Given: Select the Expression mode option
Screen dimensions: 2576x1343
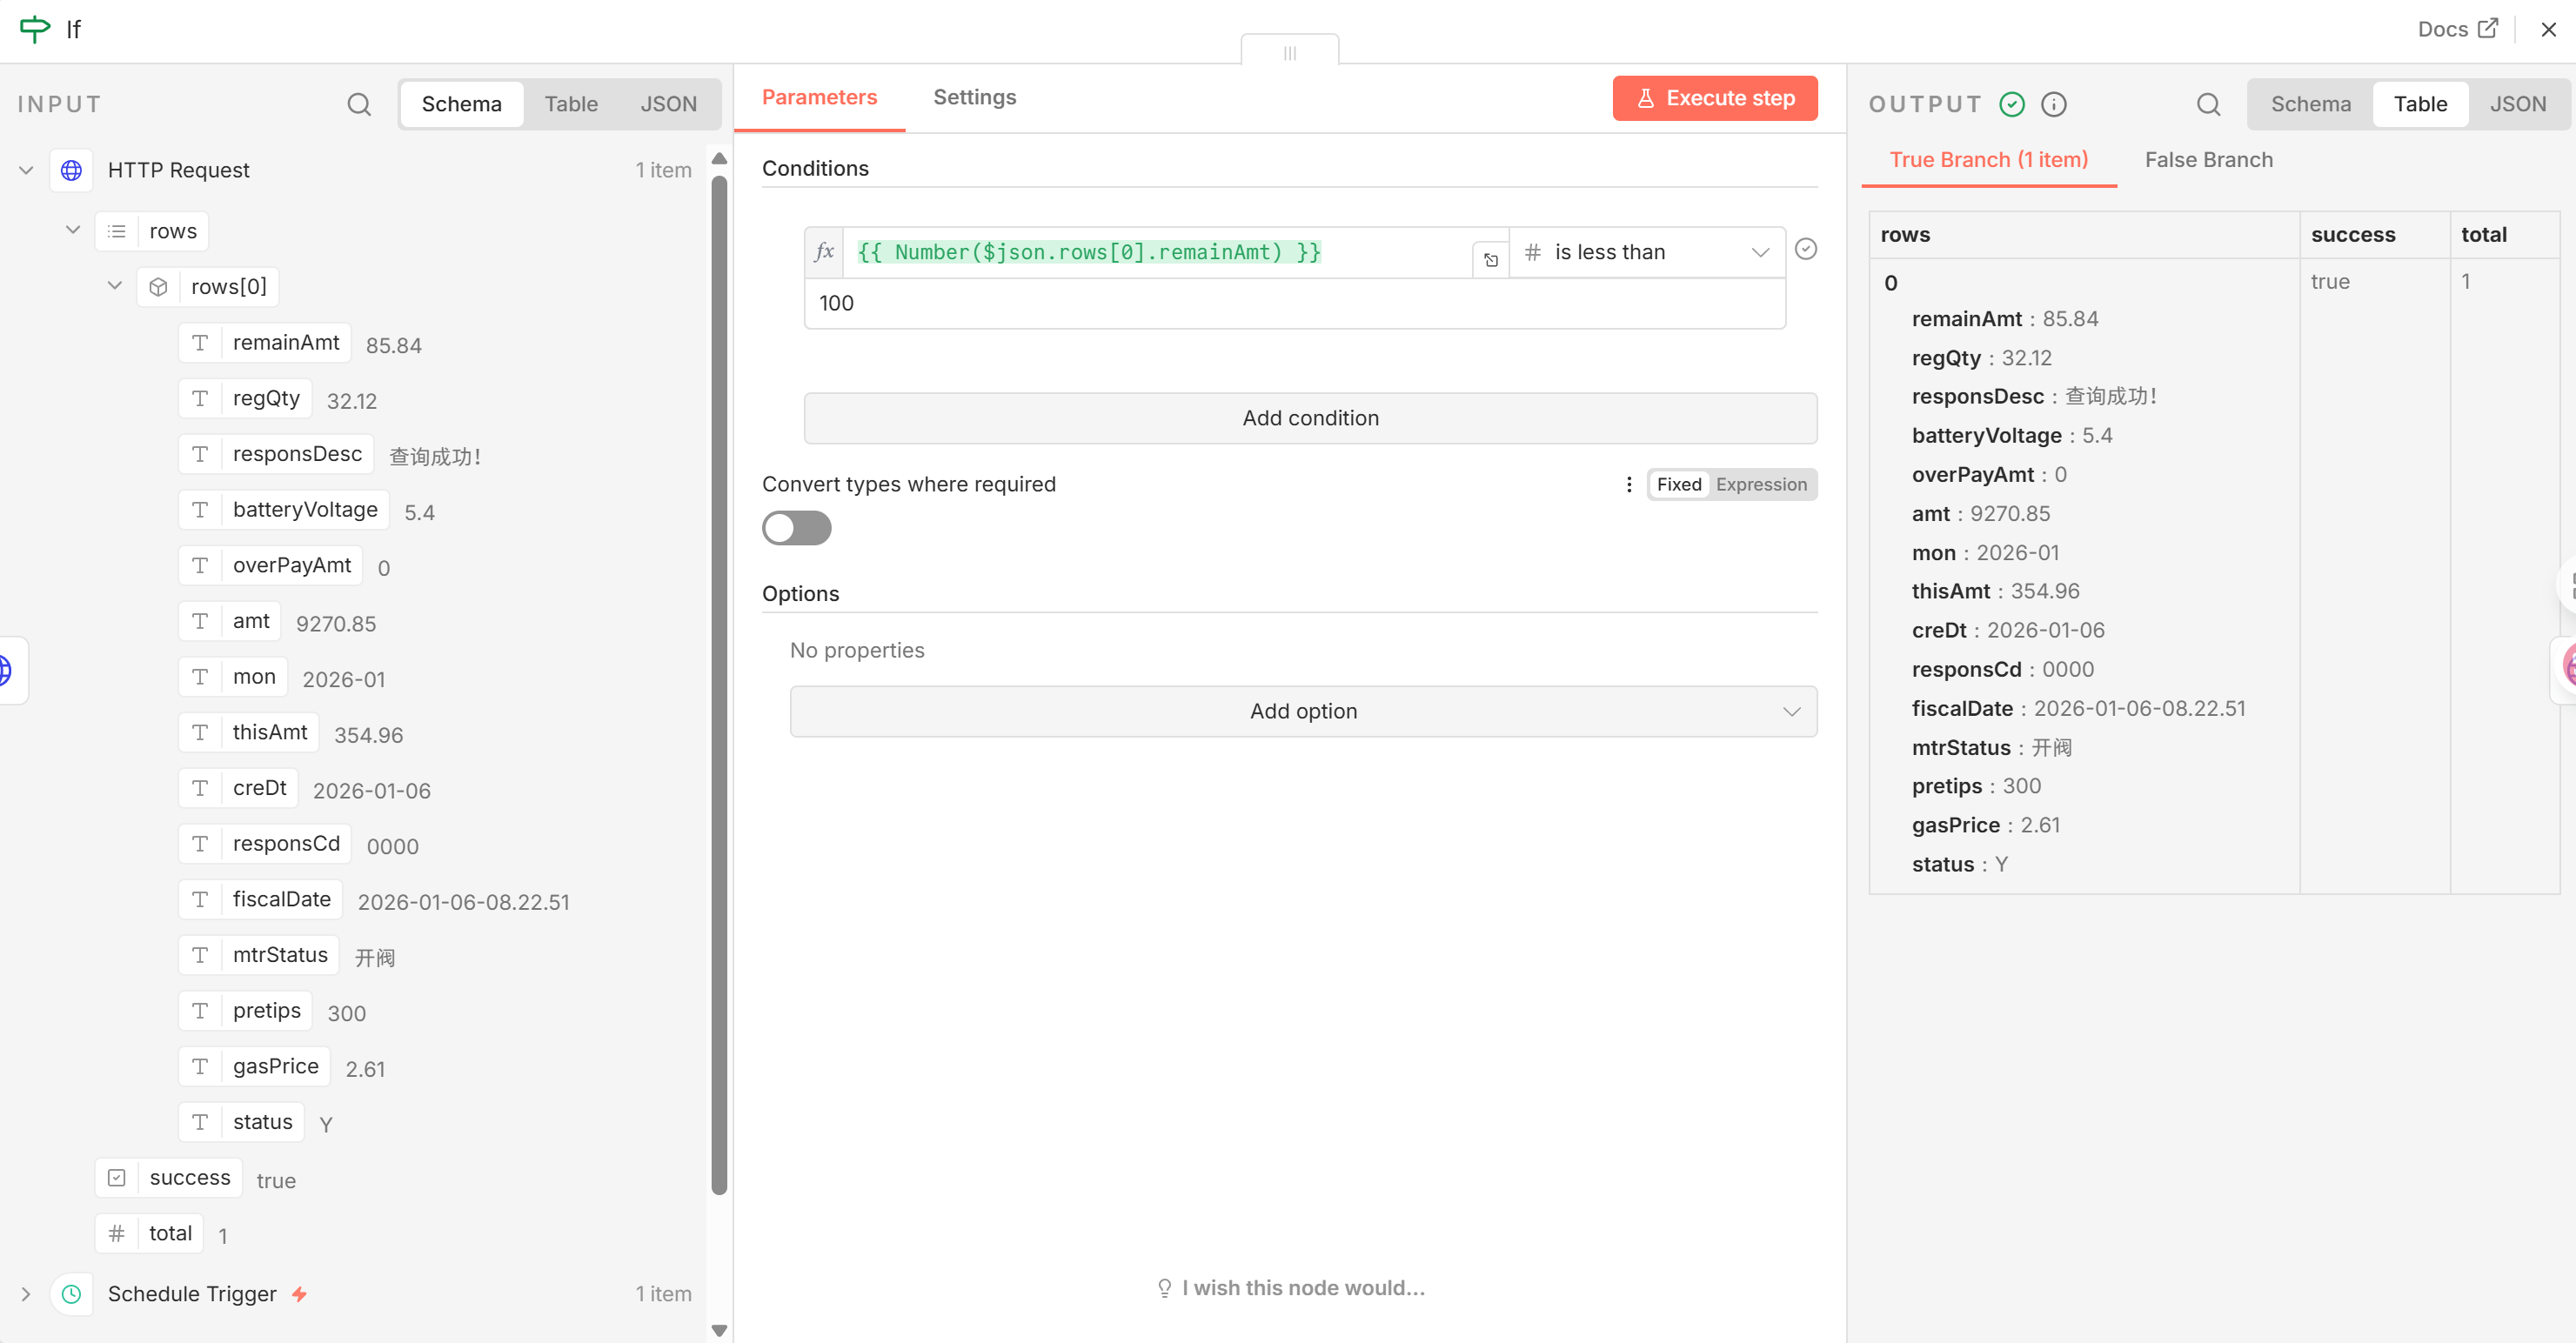Looking at the screenshot, I should [x=1761, y=484].
